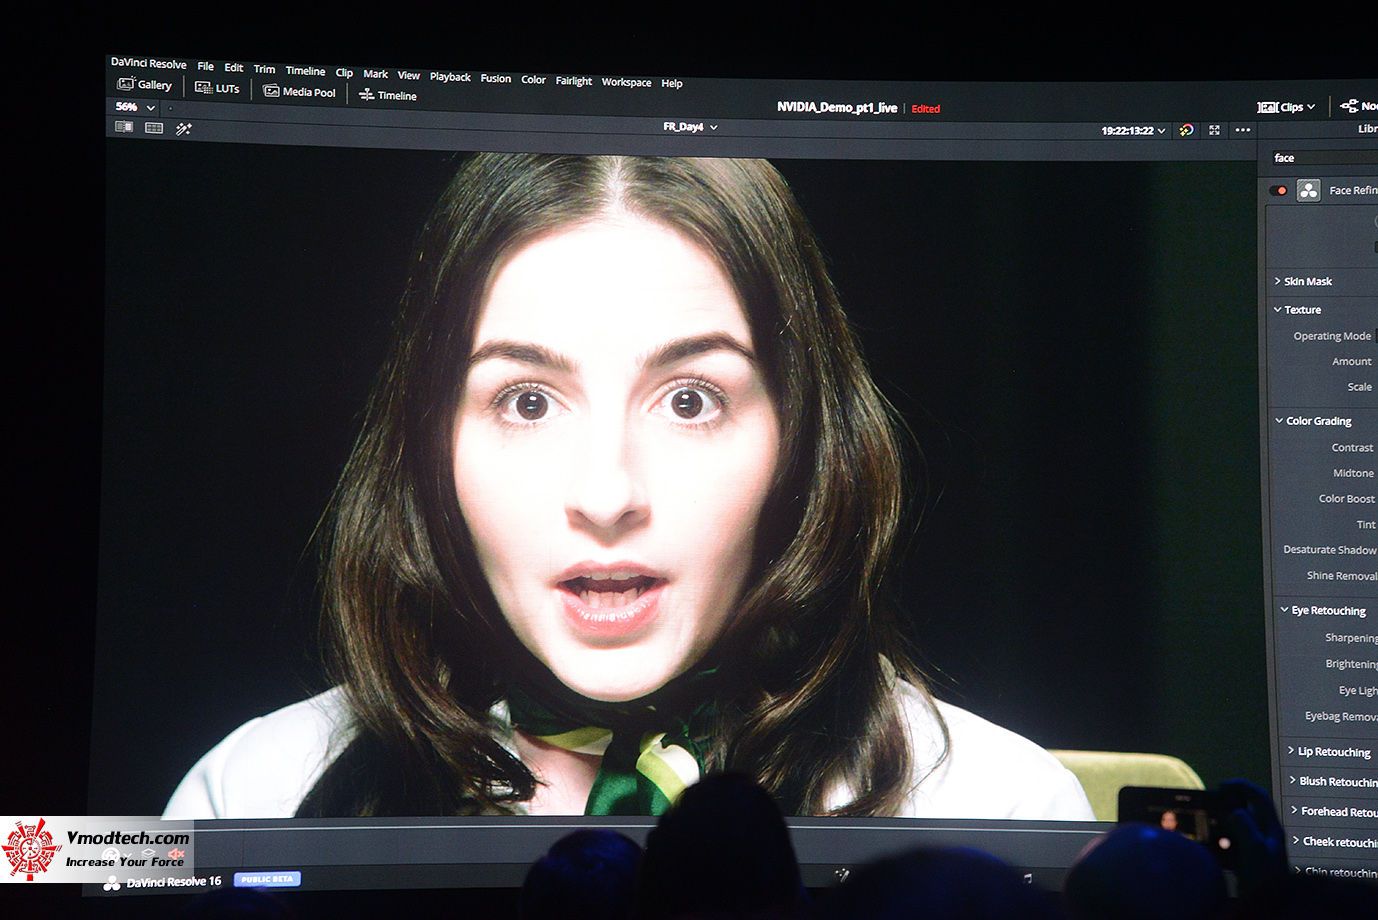Show the Media Pool

pos(299,91)
